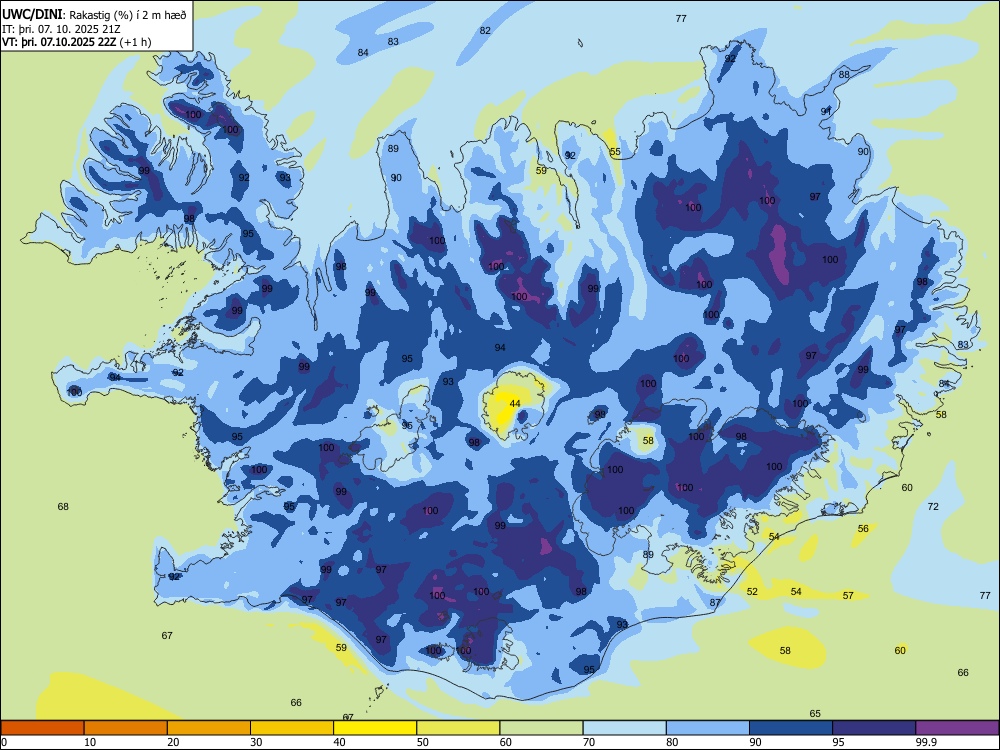Image resolution: width=1000 pixels, height=750 pixels.
Task: Click the value 44 in the yellow patch
Action: click(515, 404)
